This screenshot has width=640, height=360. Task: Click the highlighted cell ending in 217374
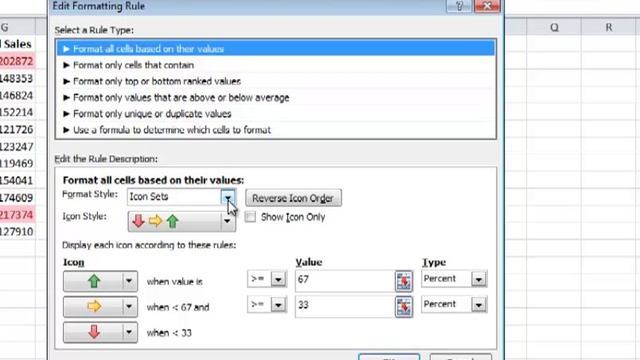17,215
